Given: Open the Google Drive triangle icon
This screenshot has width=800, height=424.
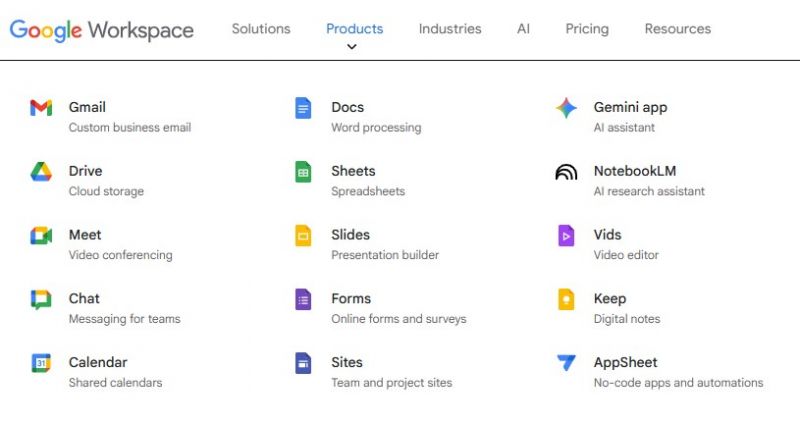Looking at the screenshot, I should point(41,172).
